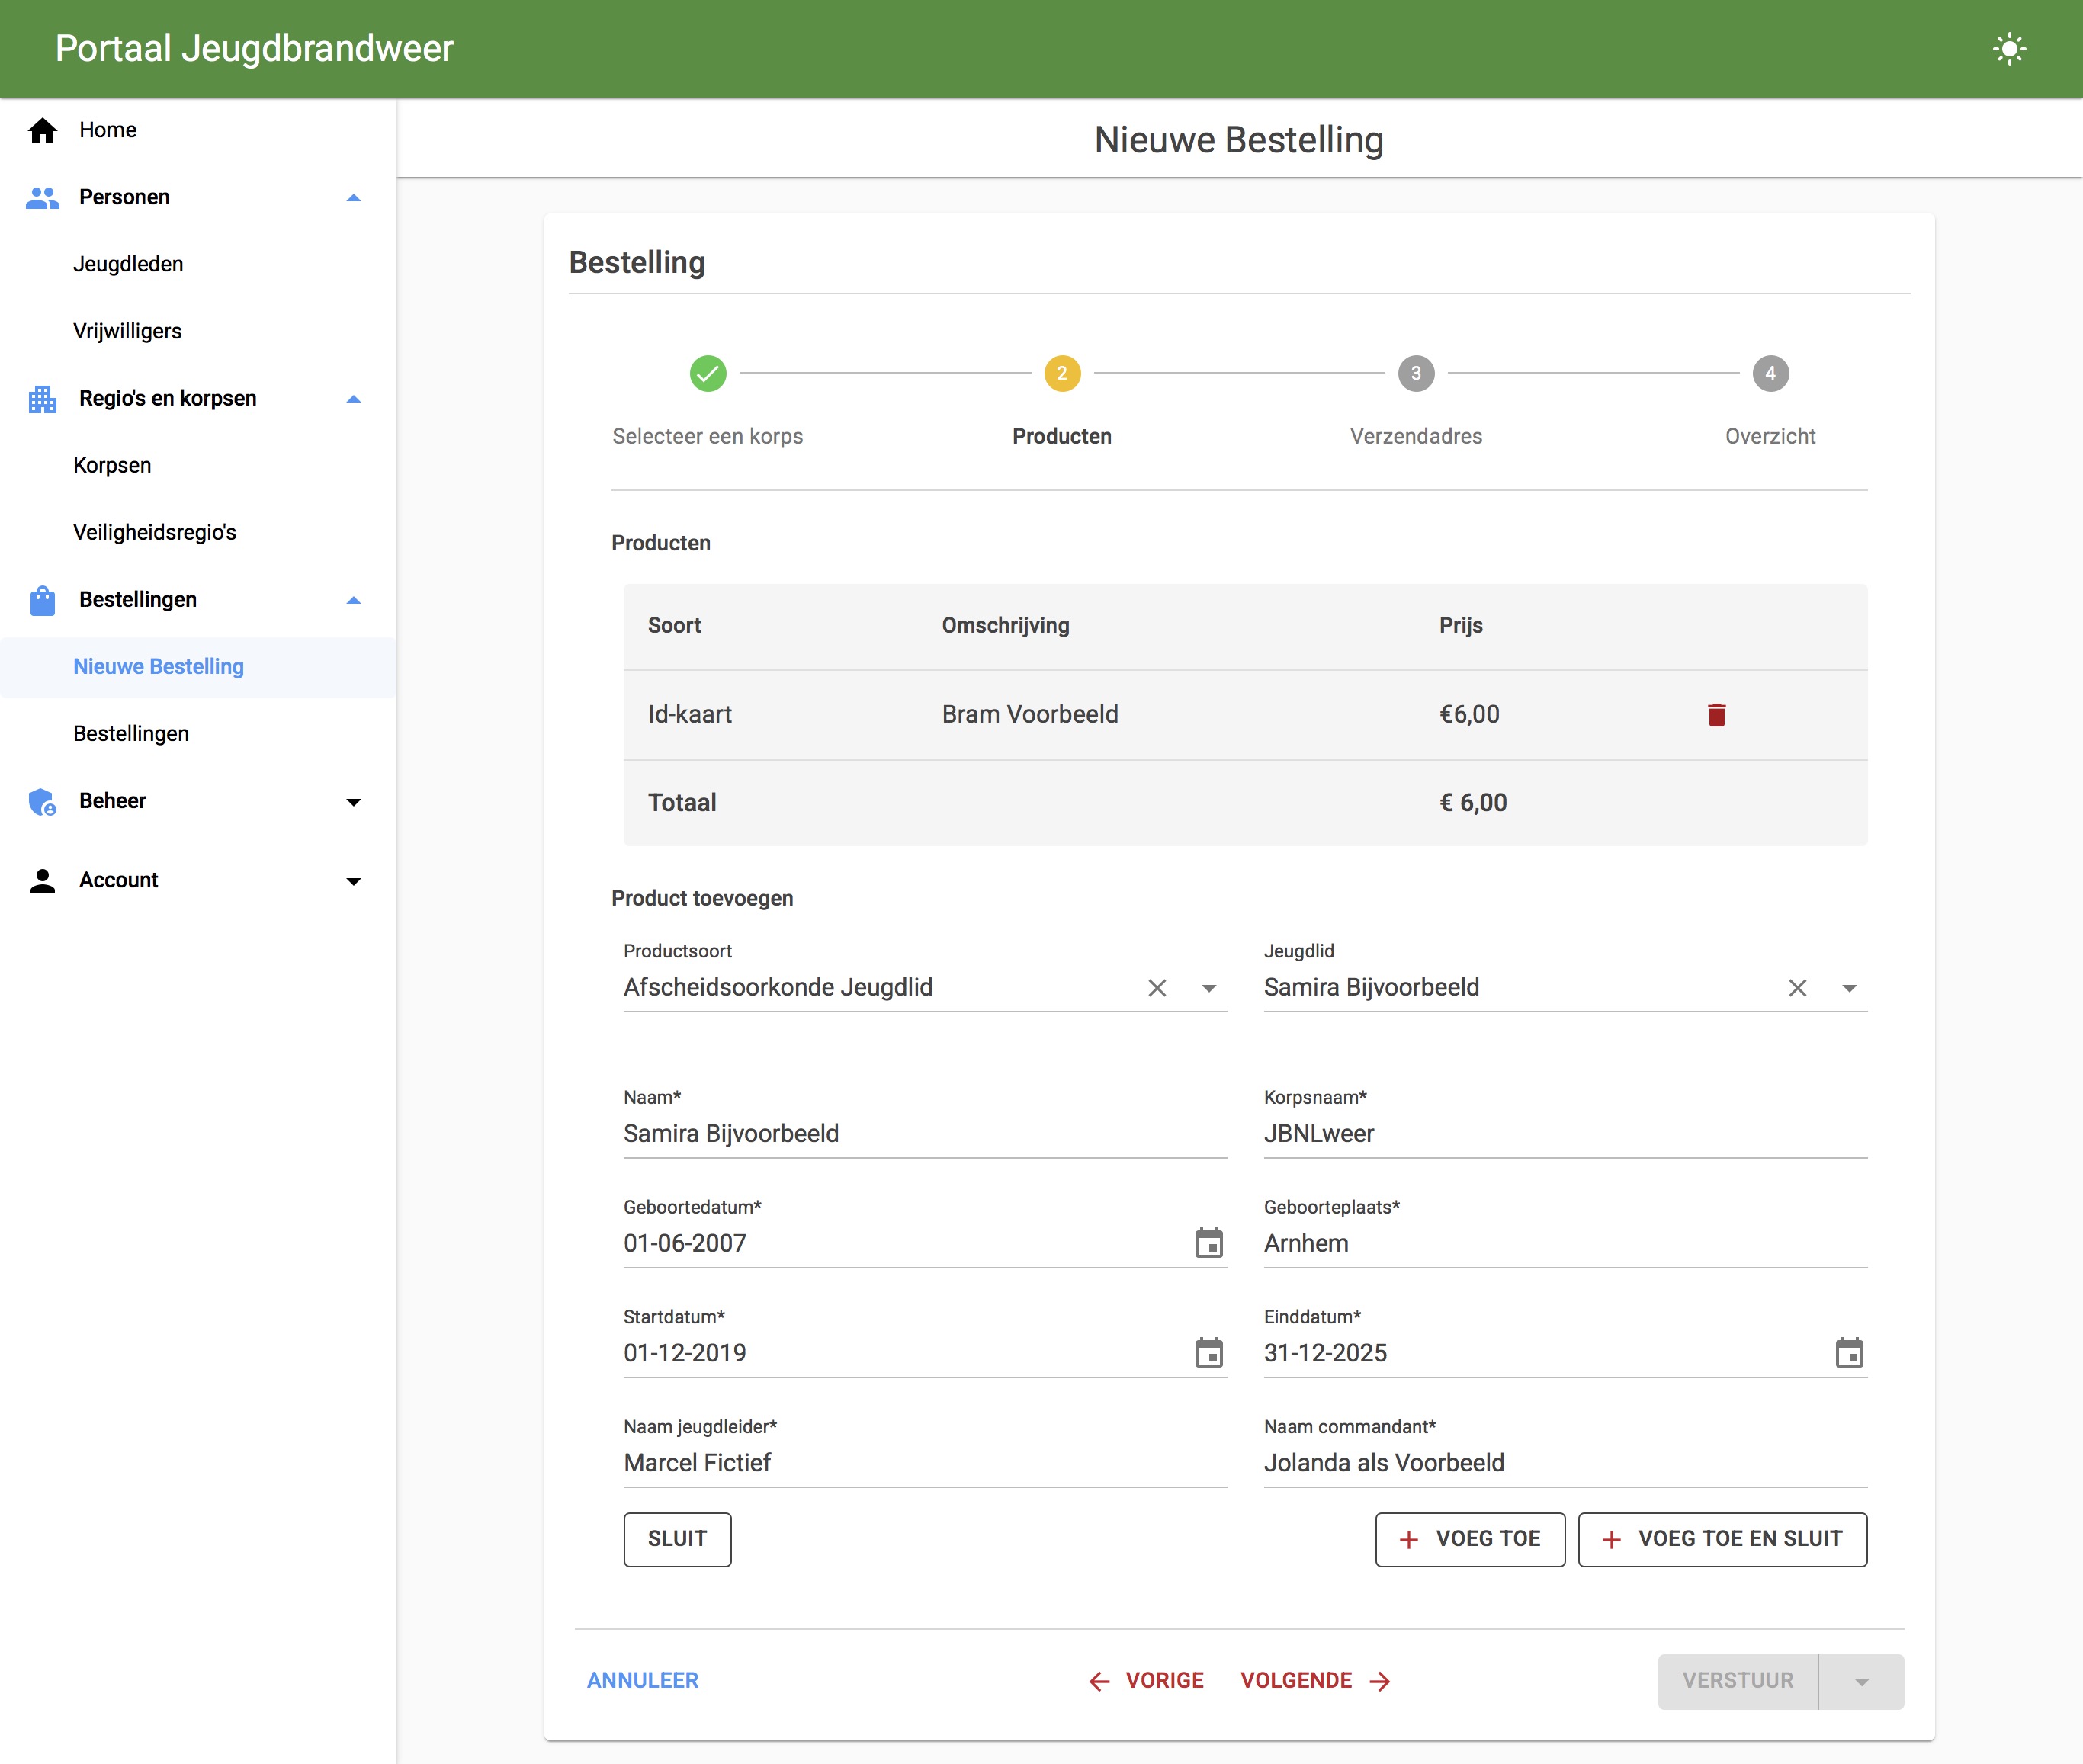Clear the Productsoort selection
The height and width of the screenshot is (1764, 2083).
(x=1157, y=988)
